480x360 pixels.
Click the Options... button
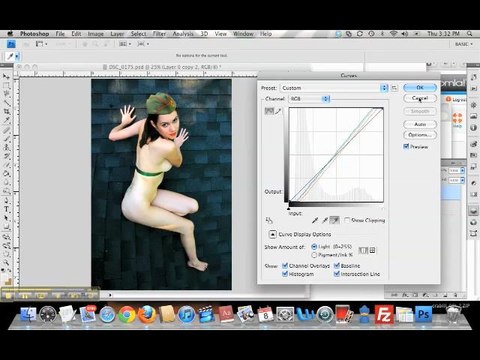pos(420,135)
